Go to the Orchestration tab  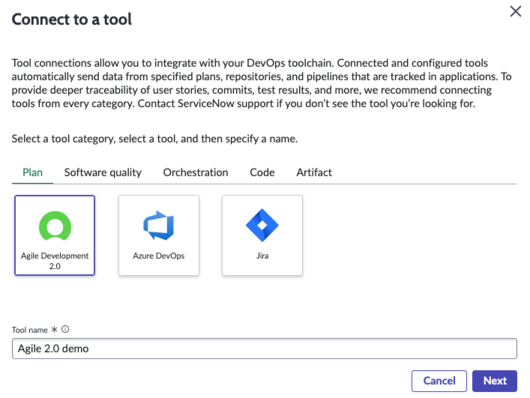pos(195,173)
